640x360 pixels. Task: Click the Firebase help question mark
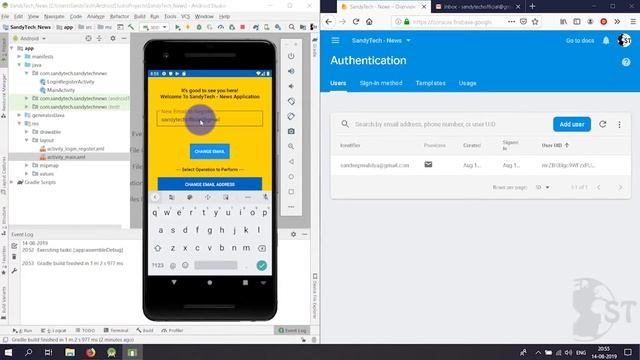(626, 62)
